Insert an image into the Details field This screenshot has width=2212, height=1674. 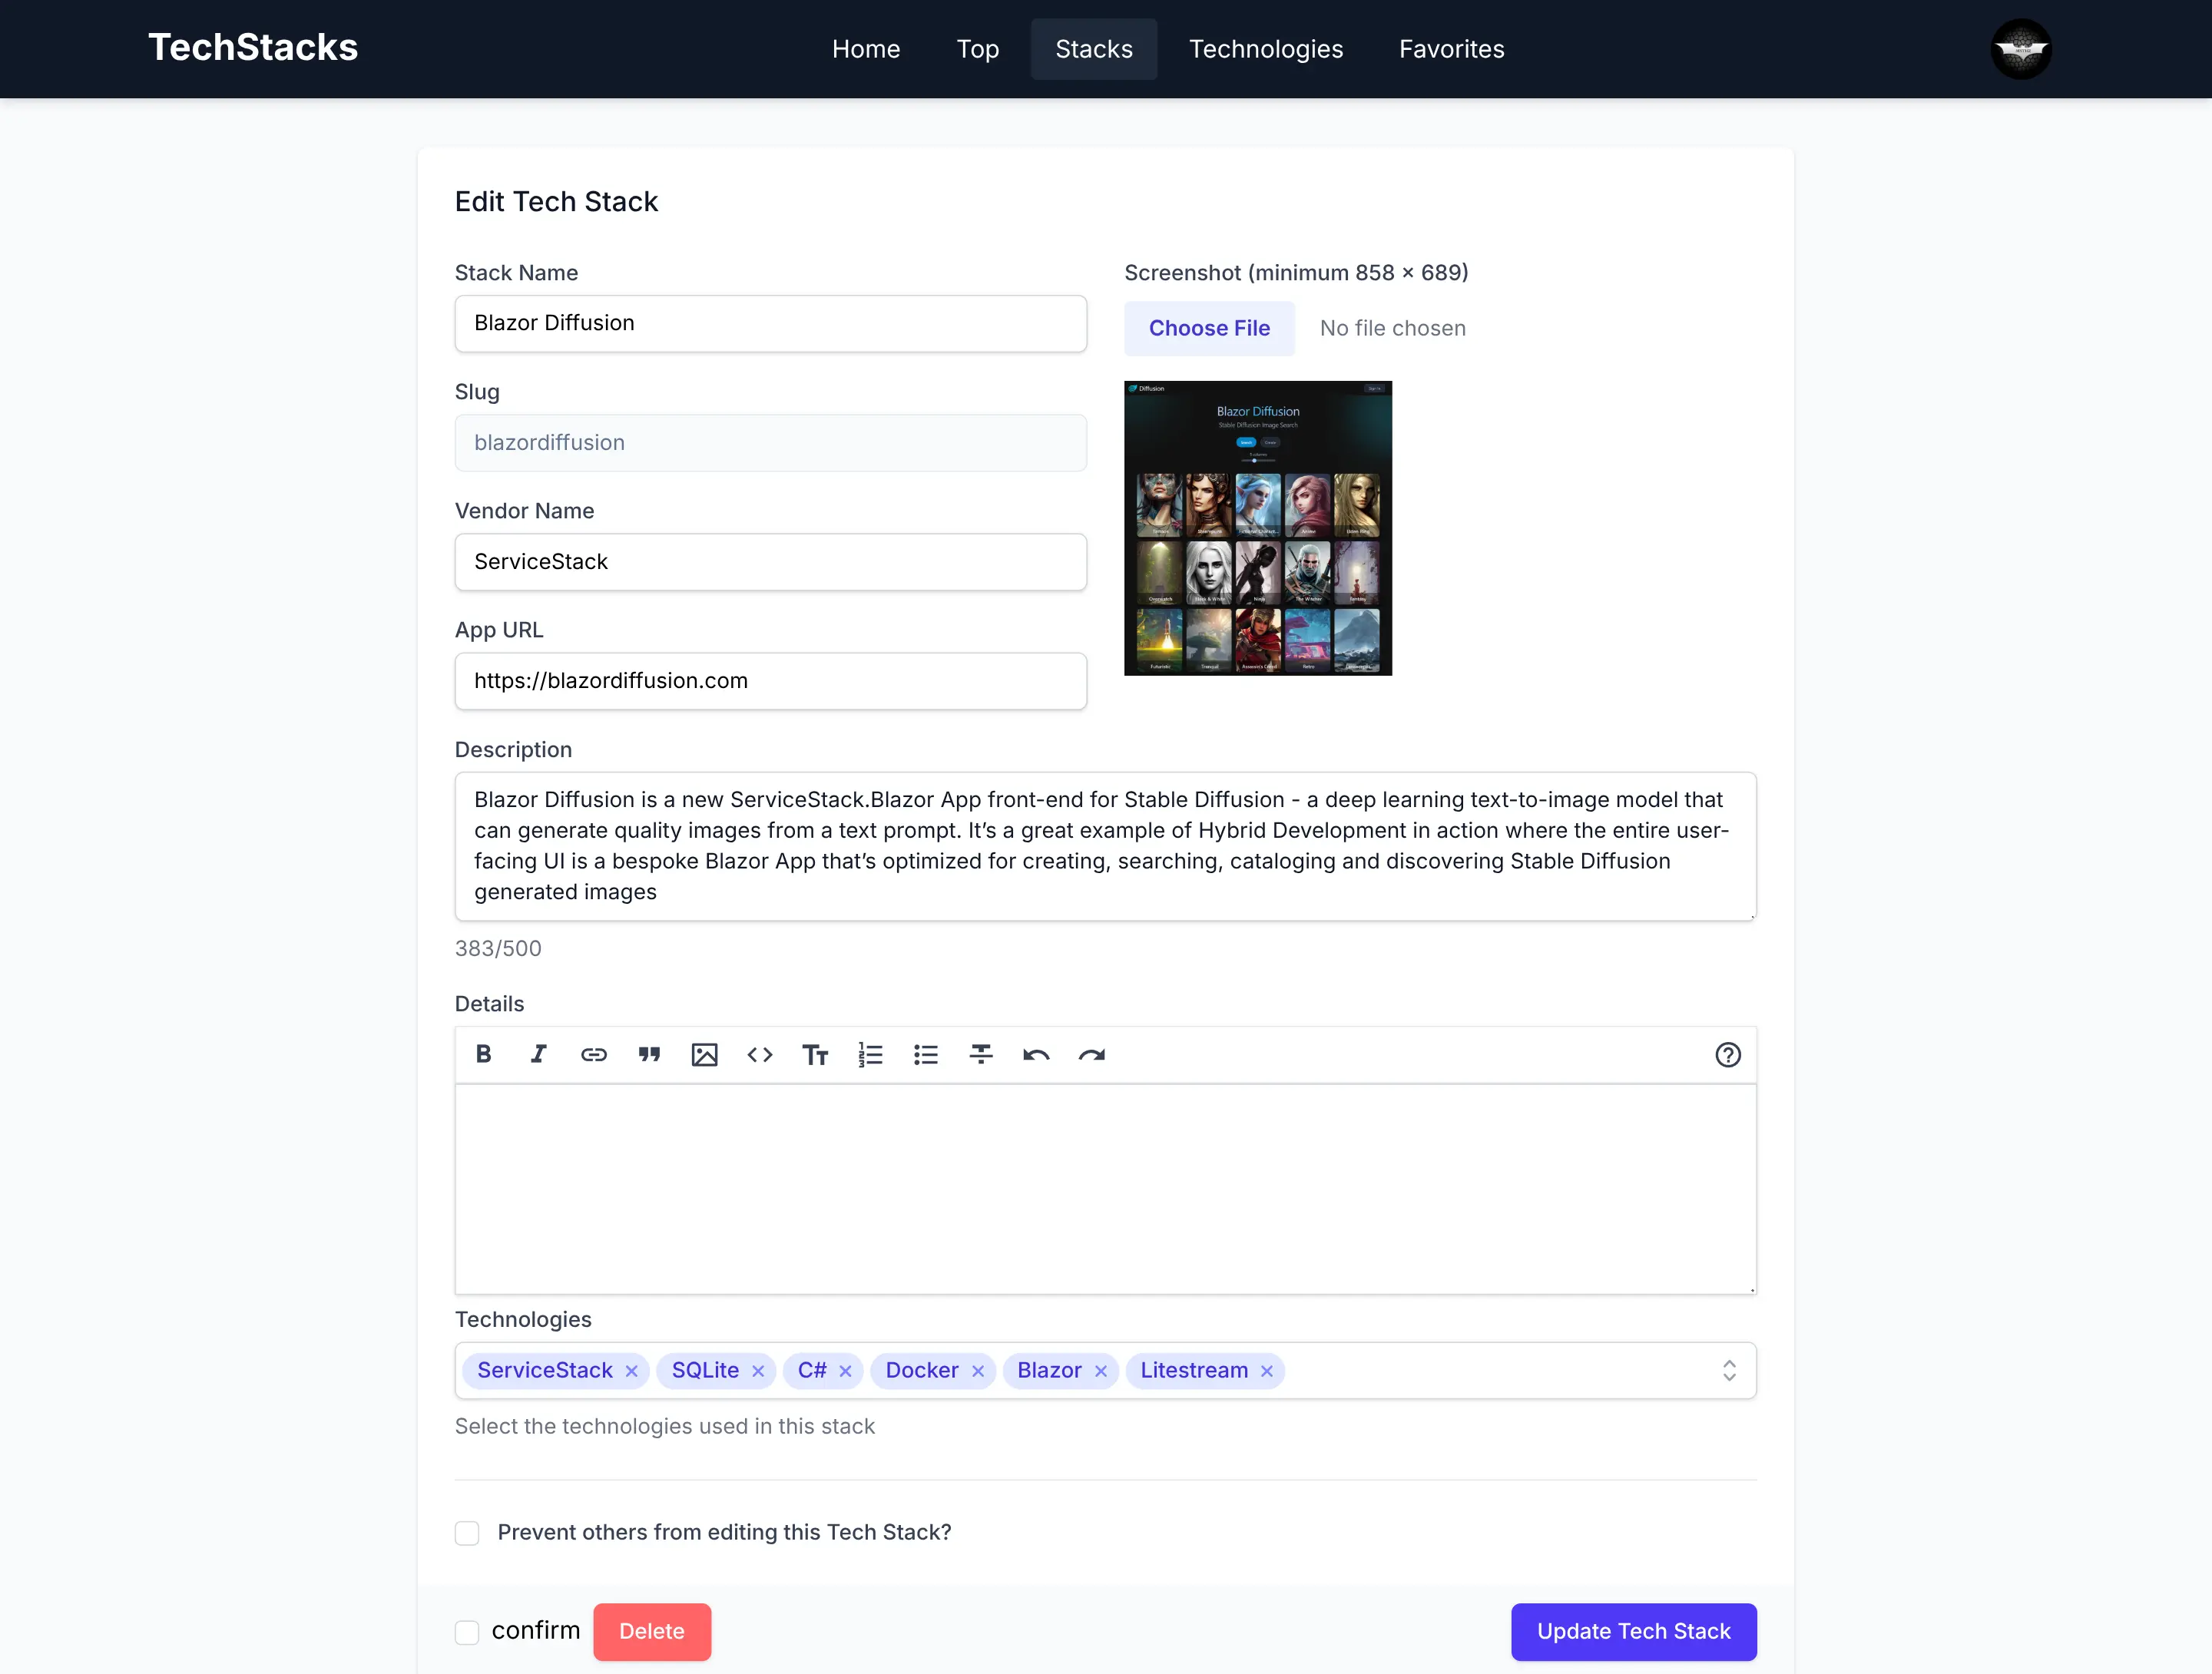[x=705, y=1054]
